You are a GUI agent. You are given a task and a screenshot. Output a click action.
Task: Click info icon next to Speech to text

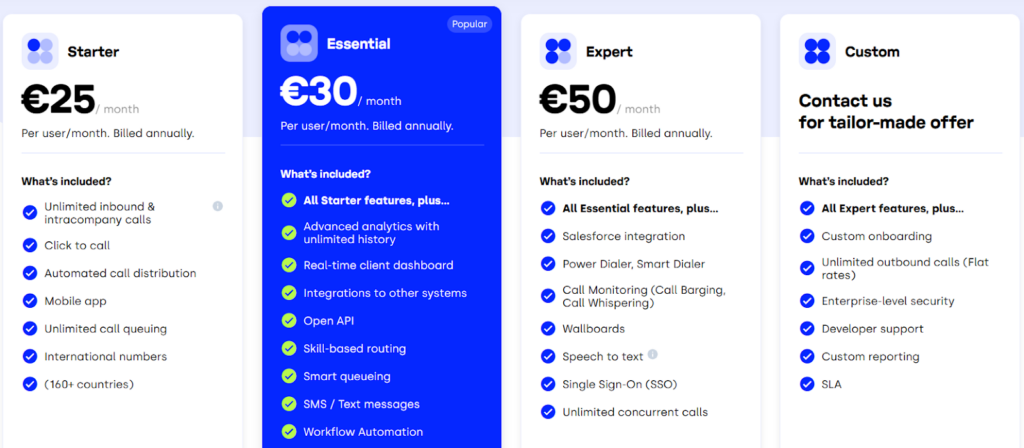tap(653, 355)
